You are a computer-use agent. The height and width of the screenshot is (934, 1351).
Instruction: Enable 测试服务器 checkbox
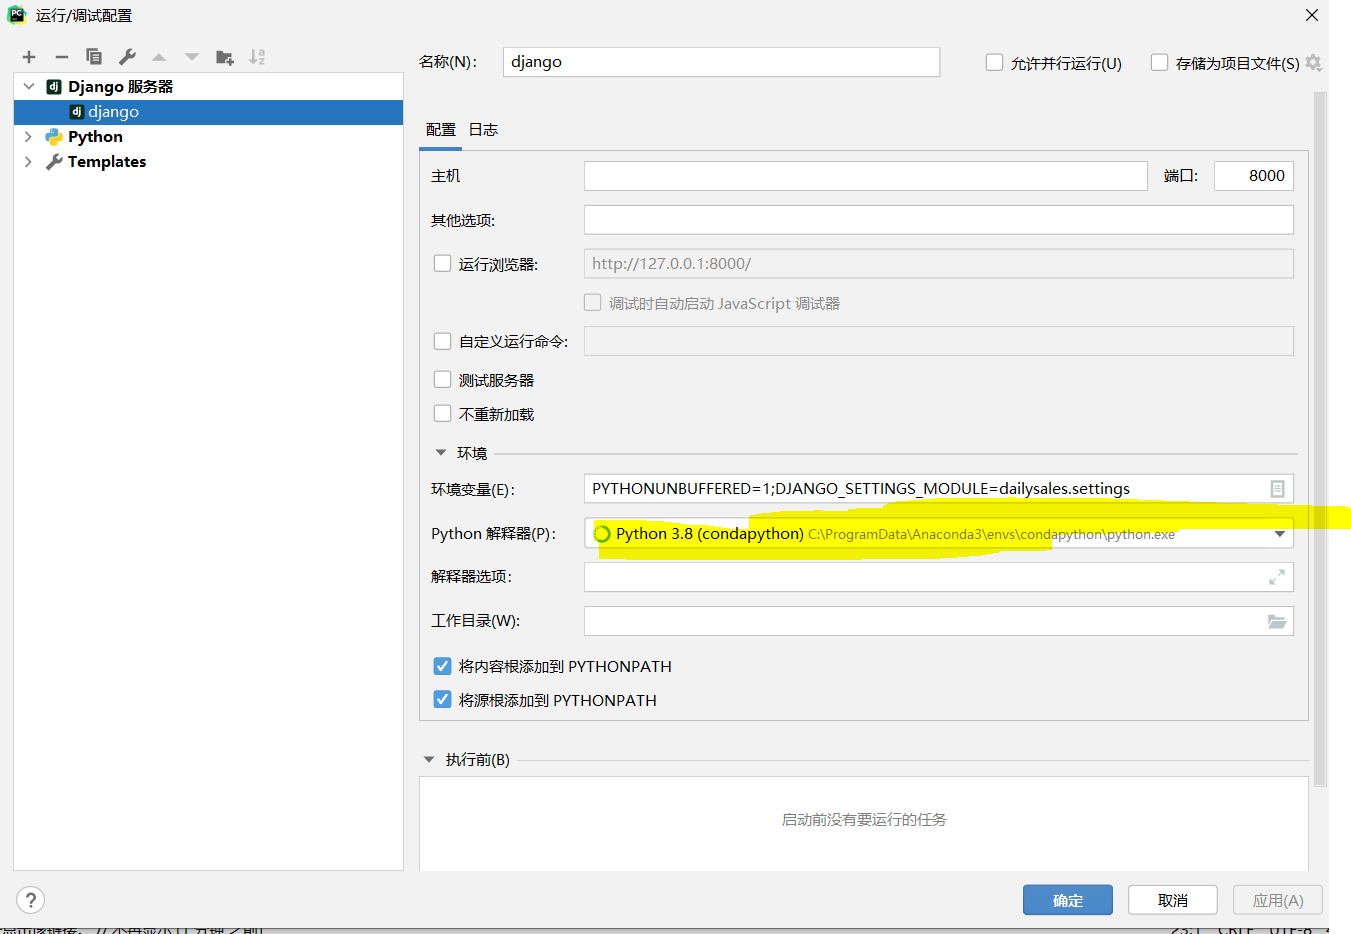point(442,380)
